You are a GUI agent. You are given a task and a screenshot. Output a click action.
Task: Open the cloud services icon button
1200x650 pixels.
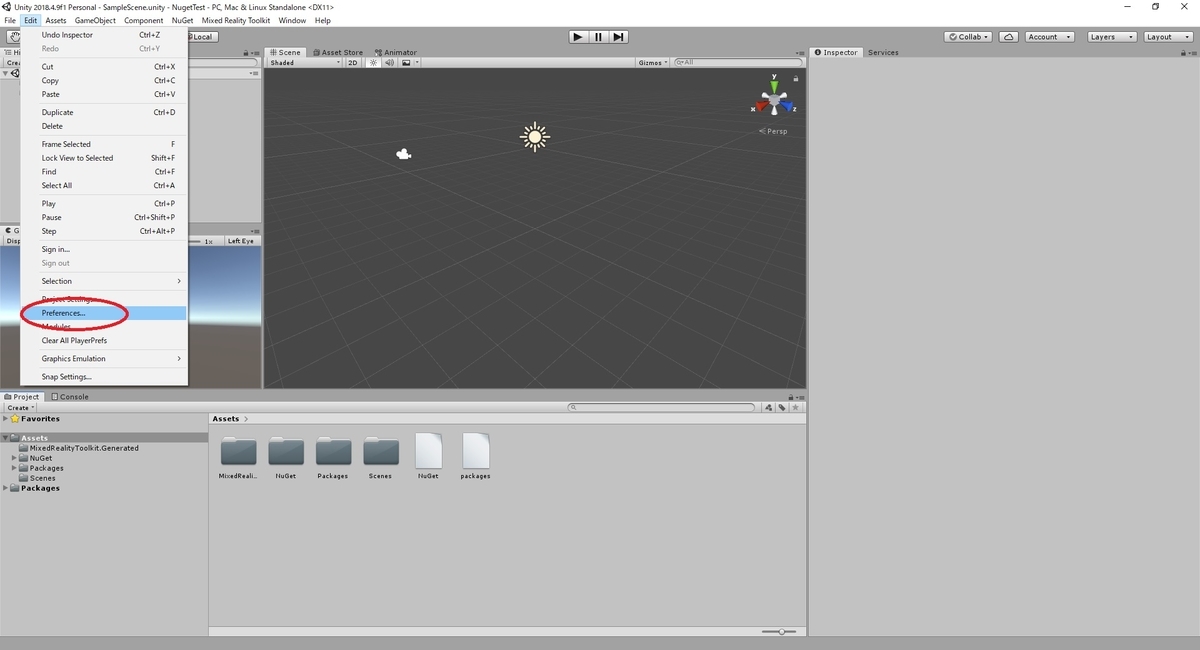click(1009, 37)
